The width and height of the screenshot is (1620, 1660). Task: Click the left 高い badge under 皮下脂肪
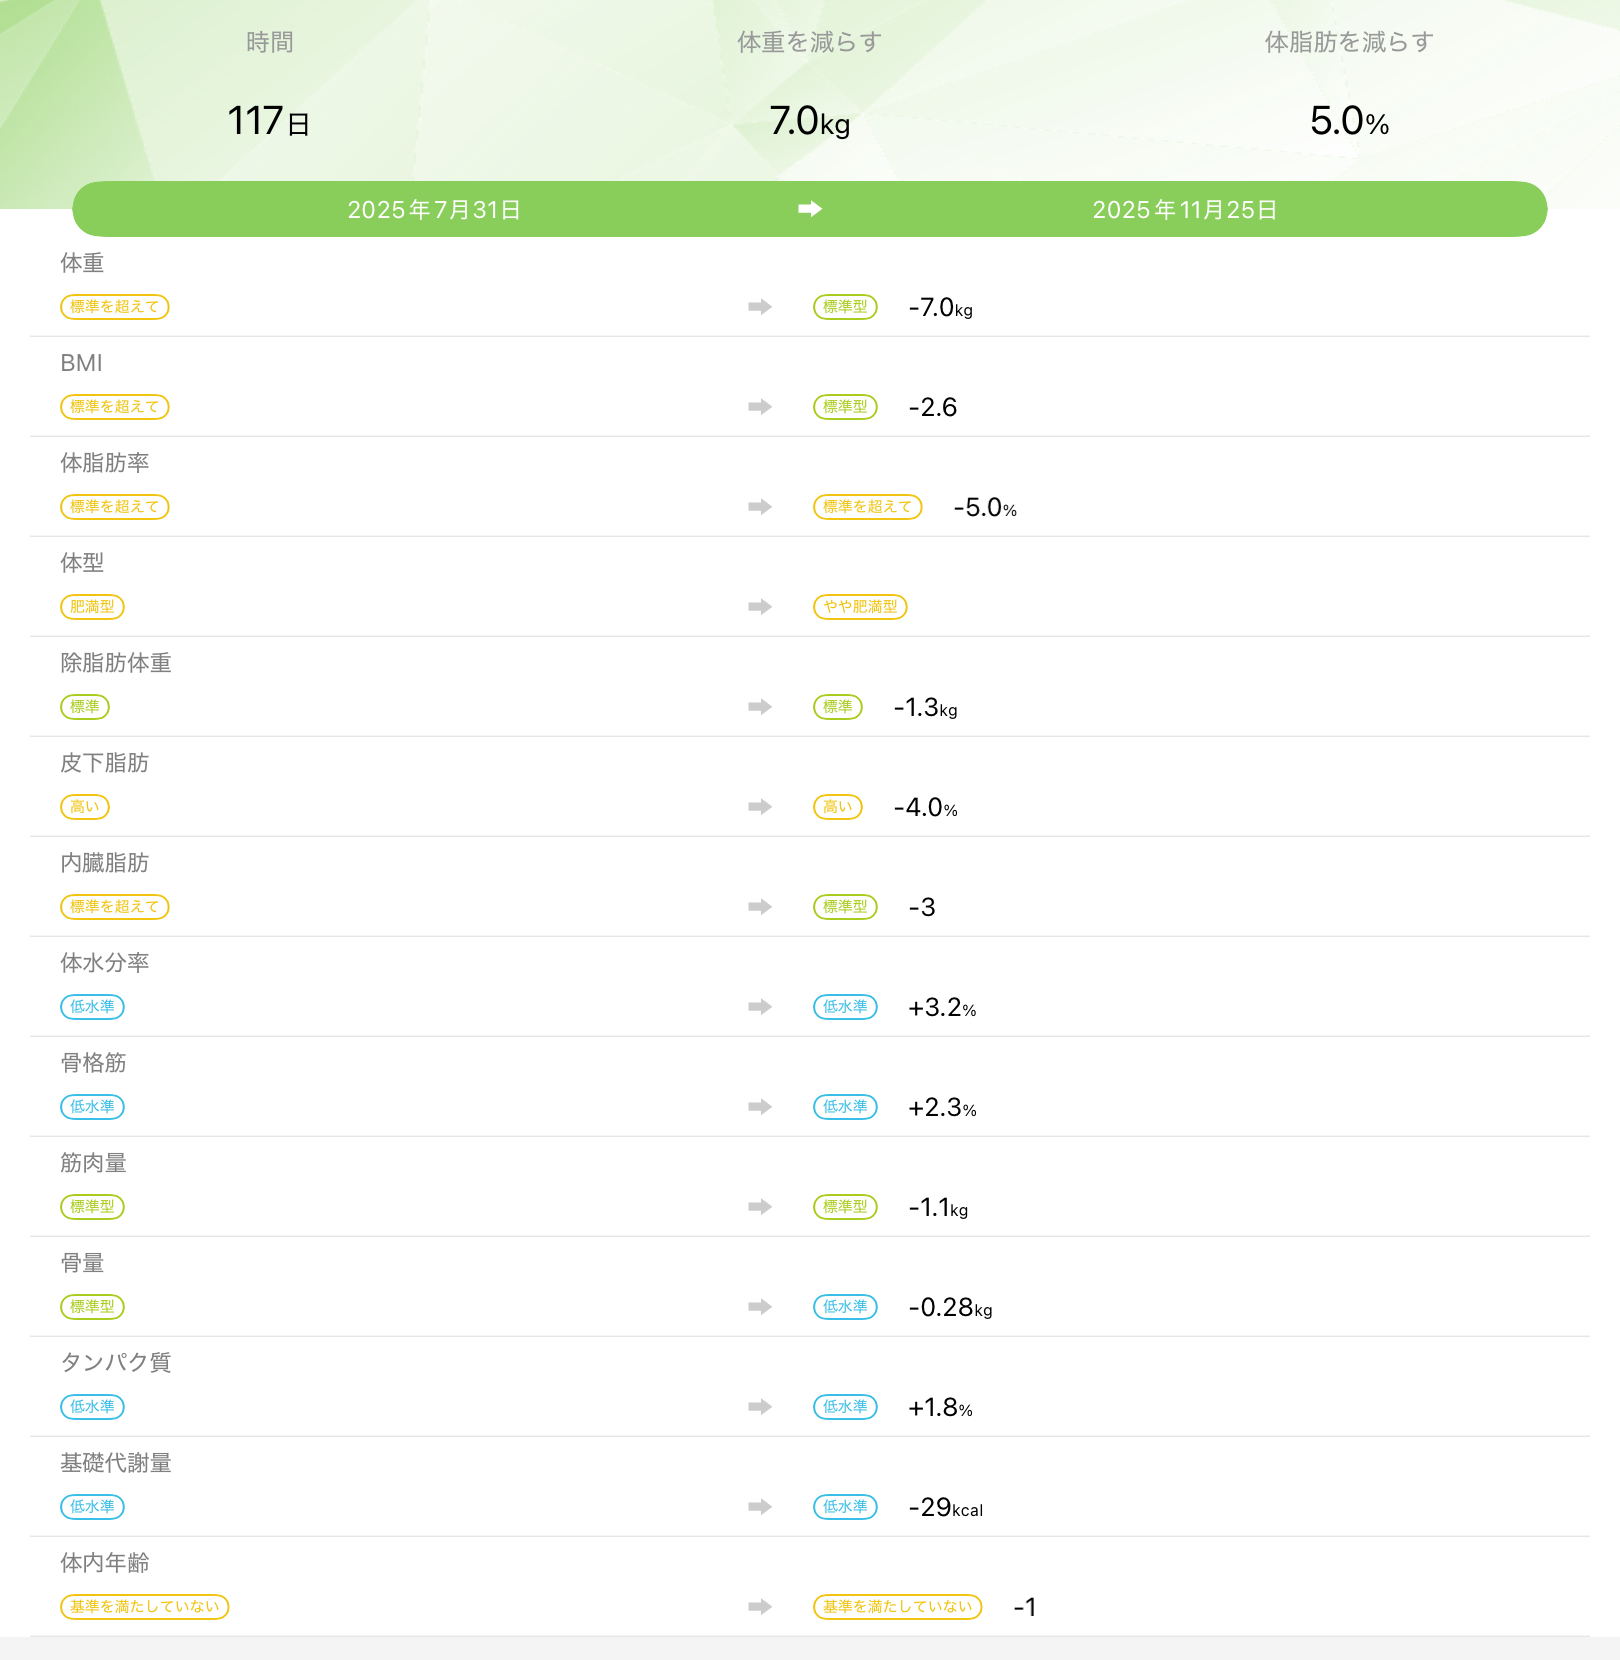85,807
